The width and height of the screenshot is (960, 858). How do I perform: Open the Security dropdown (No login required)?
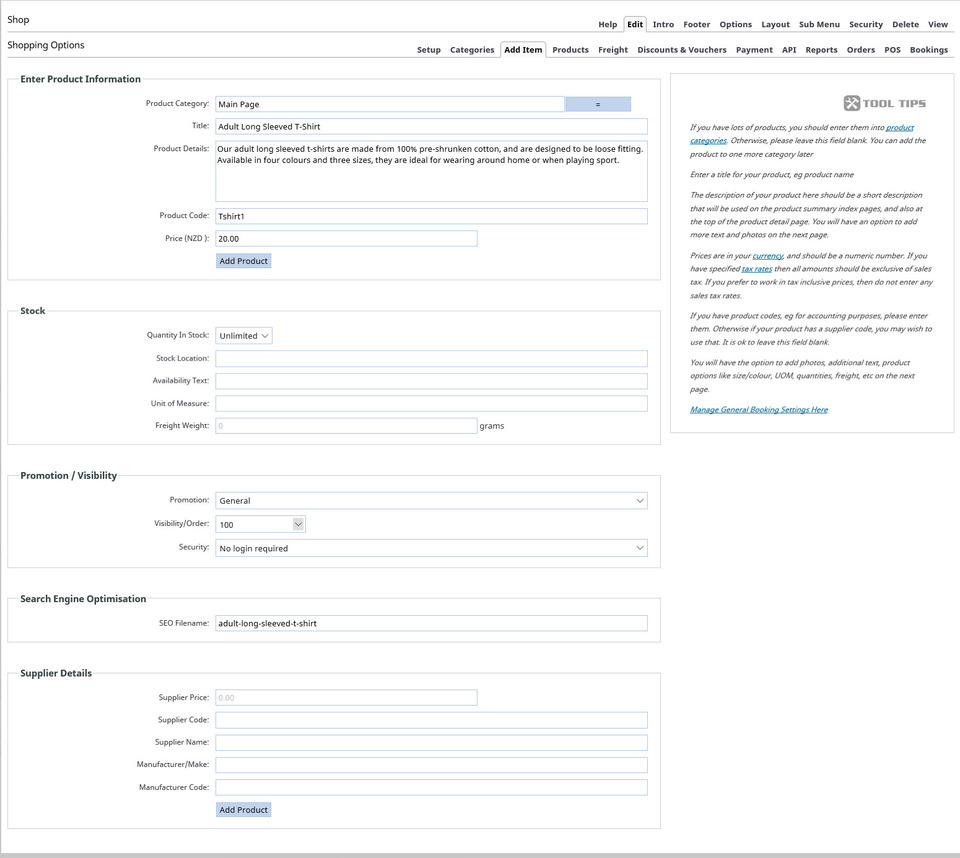[x=431, y=548]
